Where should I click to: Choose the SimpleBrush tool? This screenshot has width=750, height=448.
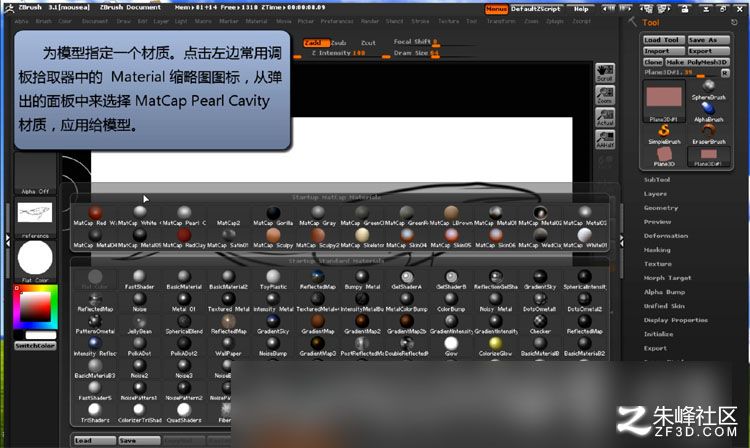point(664,134)
